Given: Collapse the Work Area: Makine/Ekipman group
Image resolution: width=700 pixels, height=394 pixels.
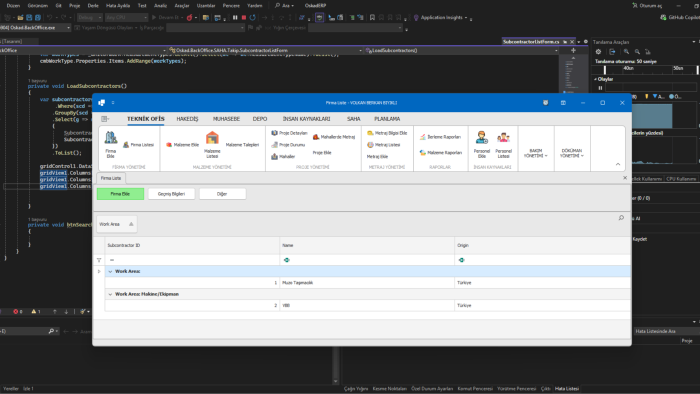Looking at the screenshot, I should click(x=110, y=294).
